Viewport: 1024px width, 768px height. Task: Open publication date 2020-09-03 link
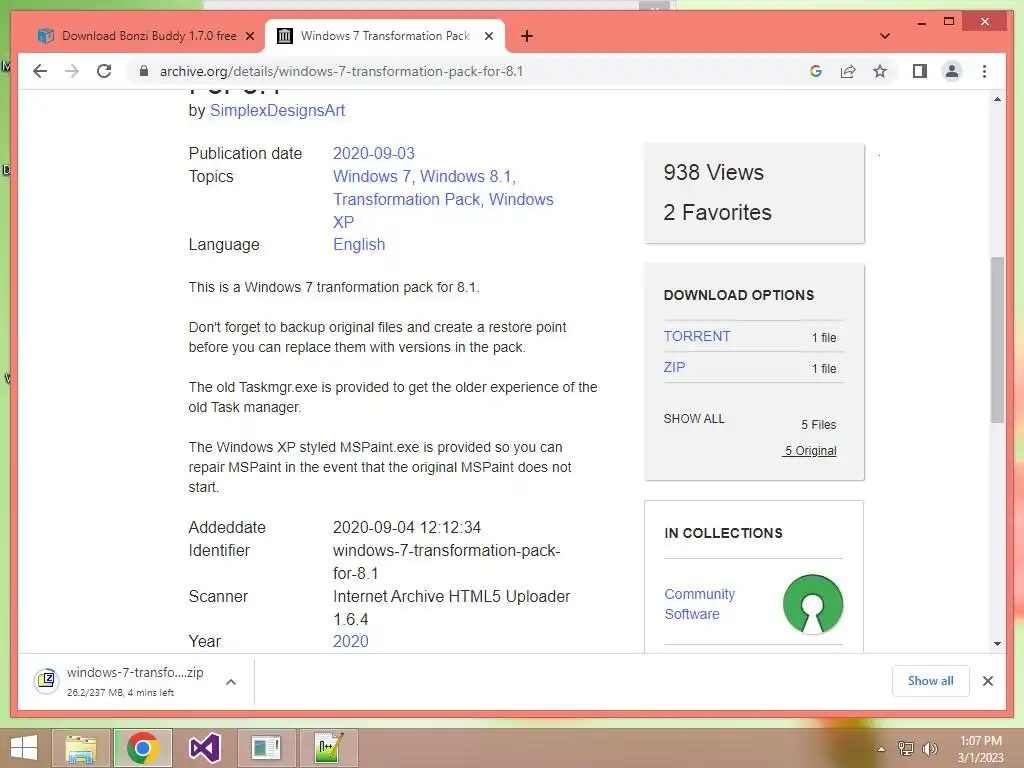point(374,153)
